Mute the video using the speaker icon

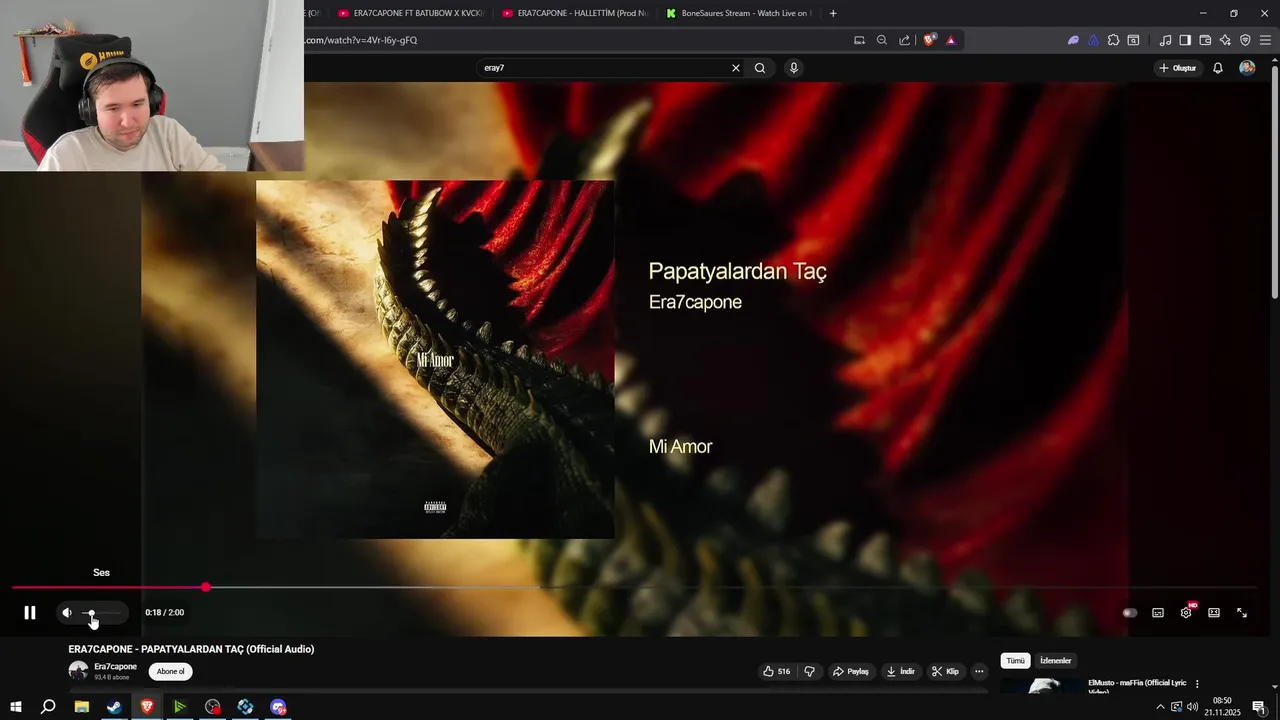[67, 613]
